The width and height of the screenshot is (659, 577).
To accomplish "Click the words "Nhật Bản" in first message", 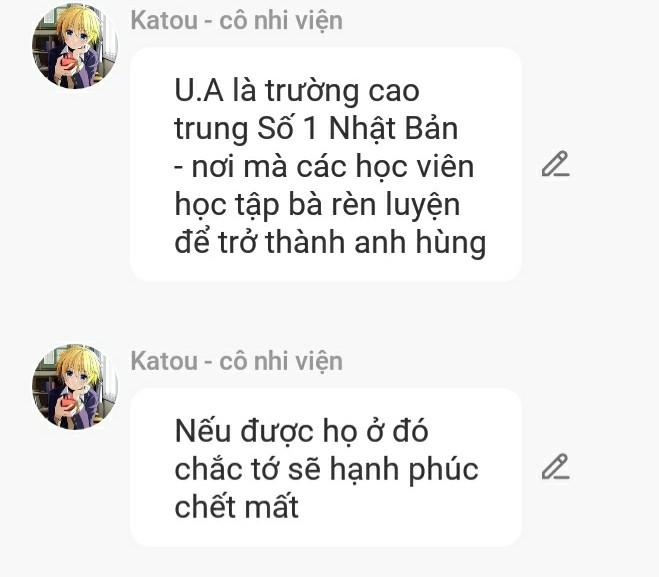I will (x=393, y=128).
